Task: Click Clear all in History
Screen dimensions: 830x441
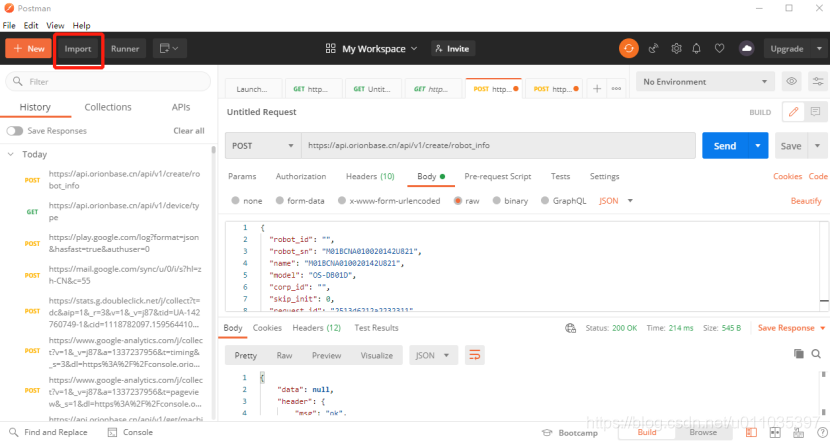Action: coord(189,131)
